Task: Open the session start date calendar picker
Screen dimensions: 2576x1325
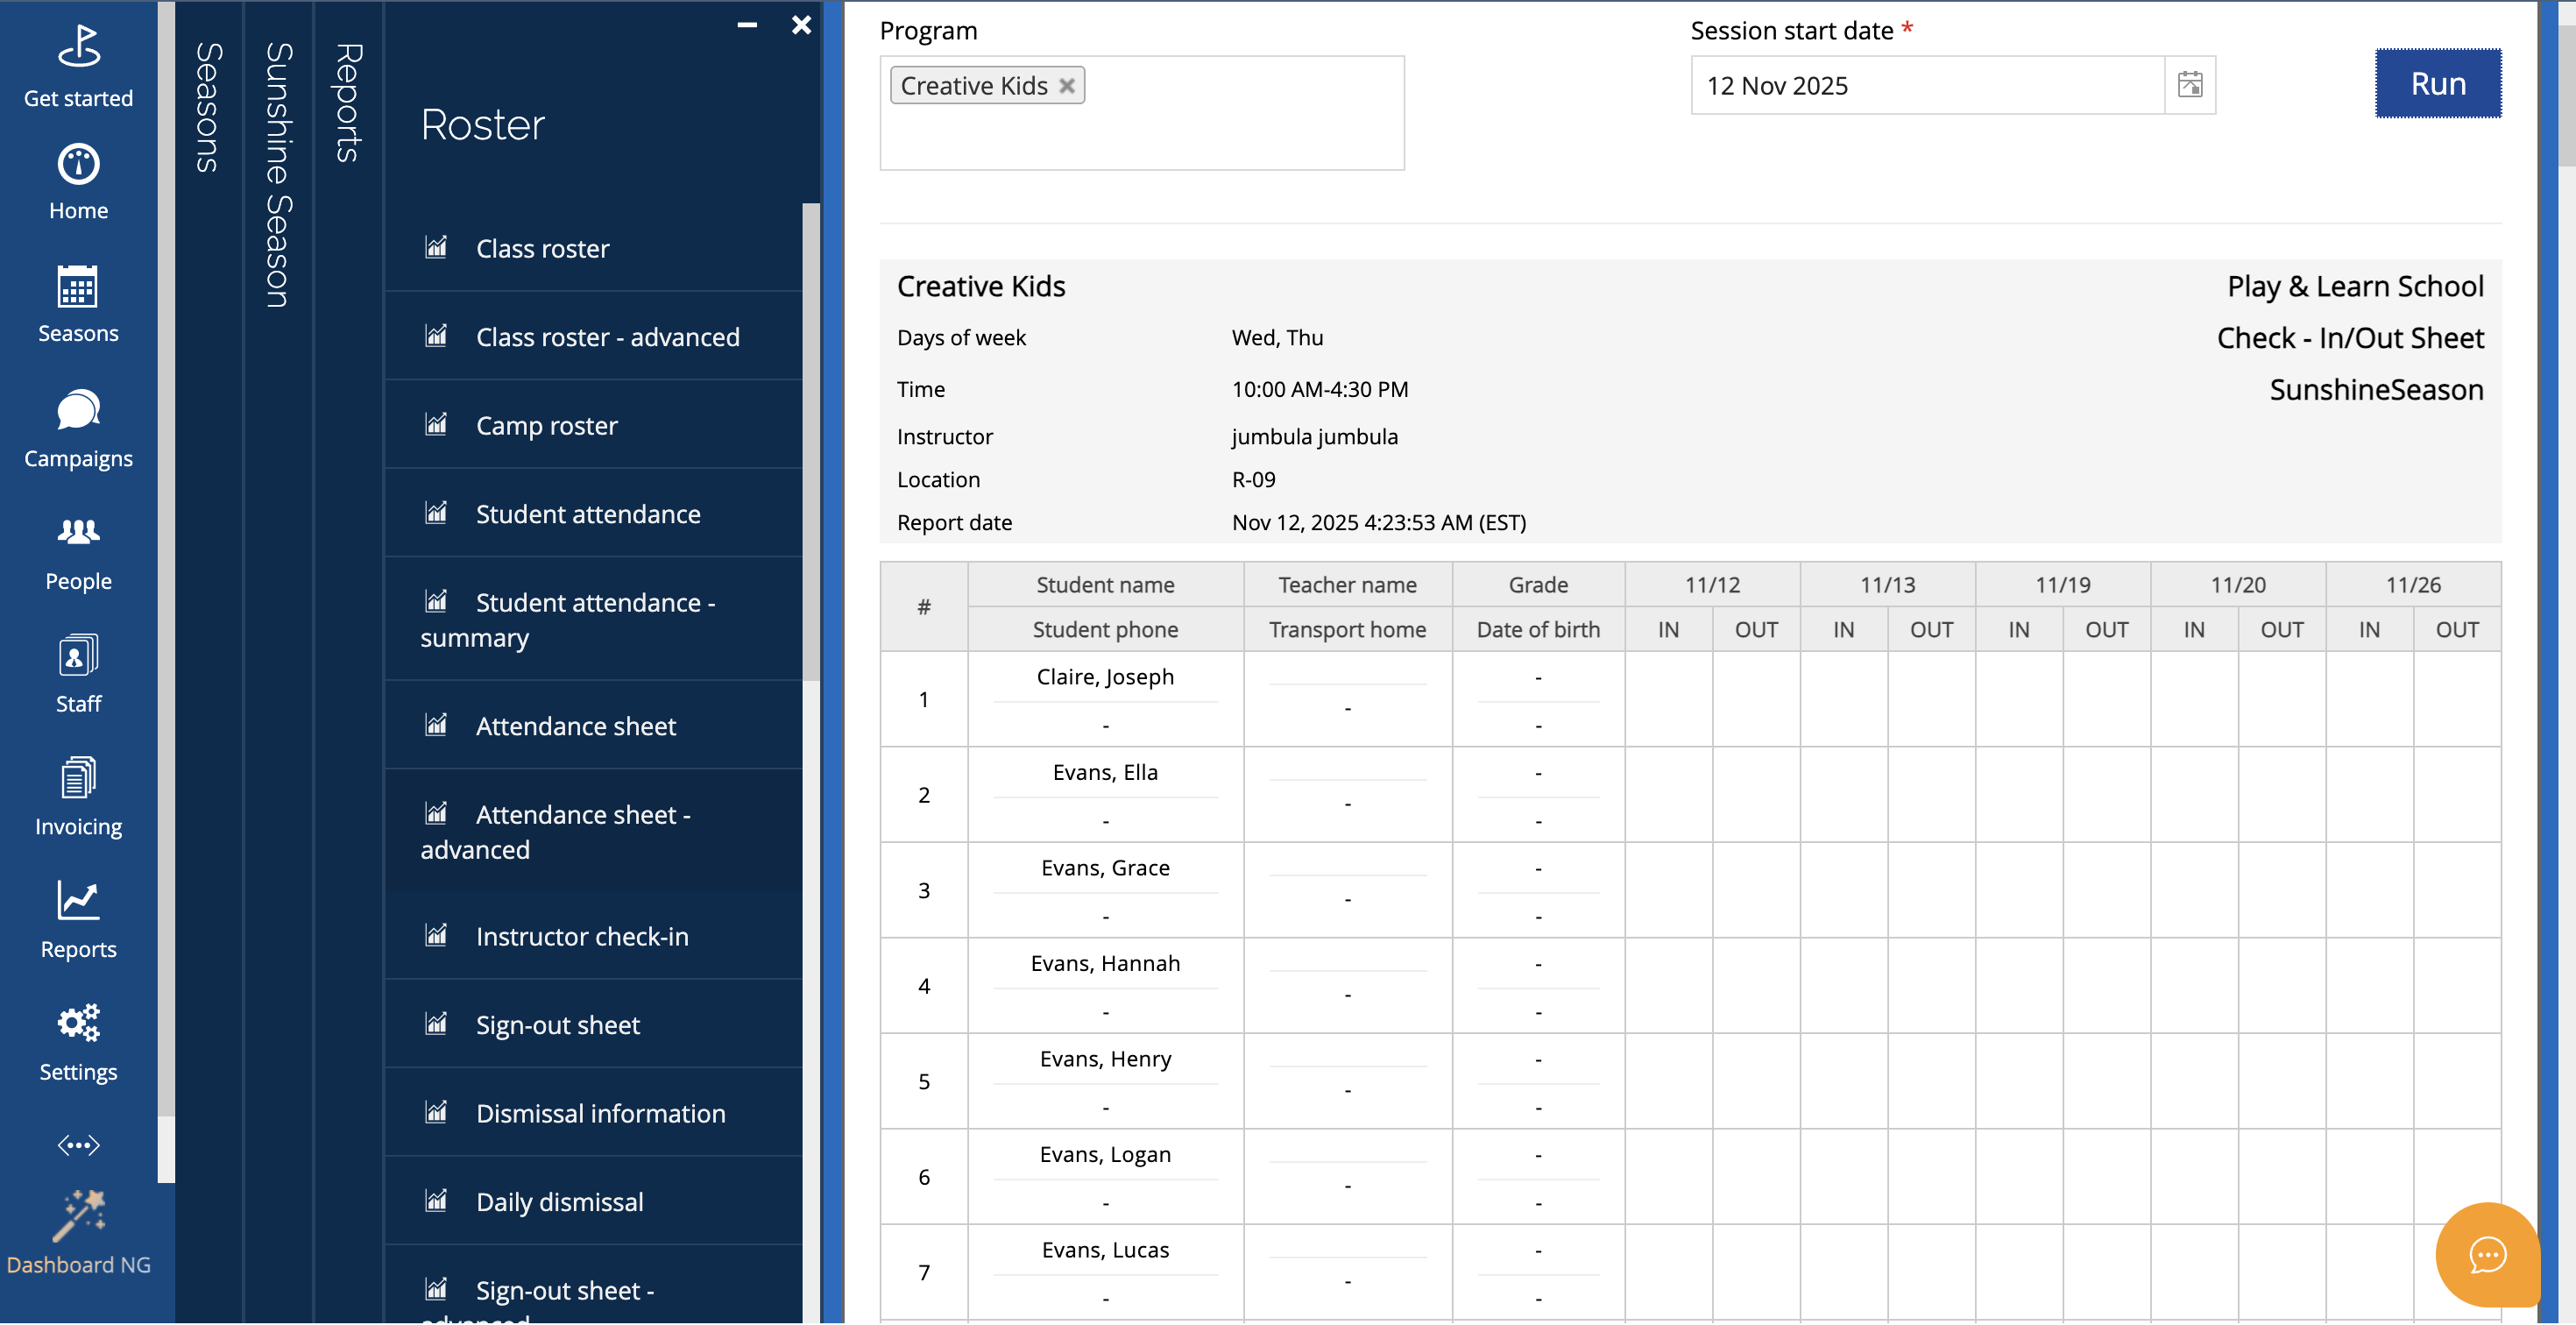Action: [2189, 85]
